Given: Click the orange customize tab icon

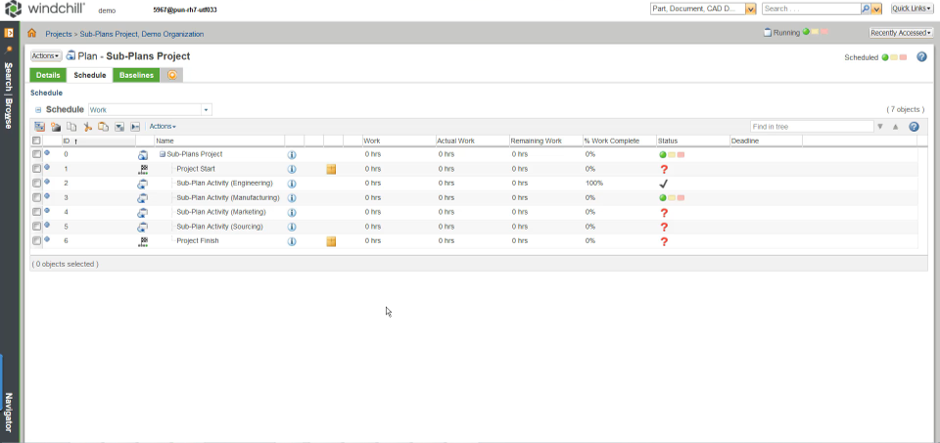Looking at the screenshot, I should point(172,75).
